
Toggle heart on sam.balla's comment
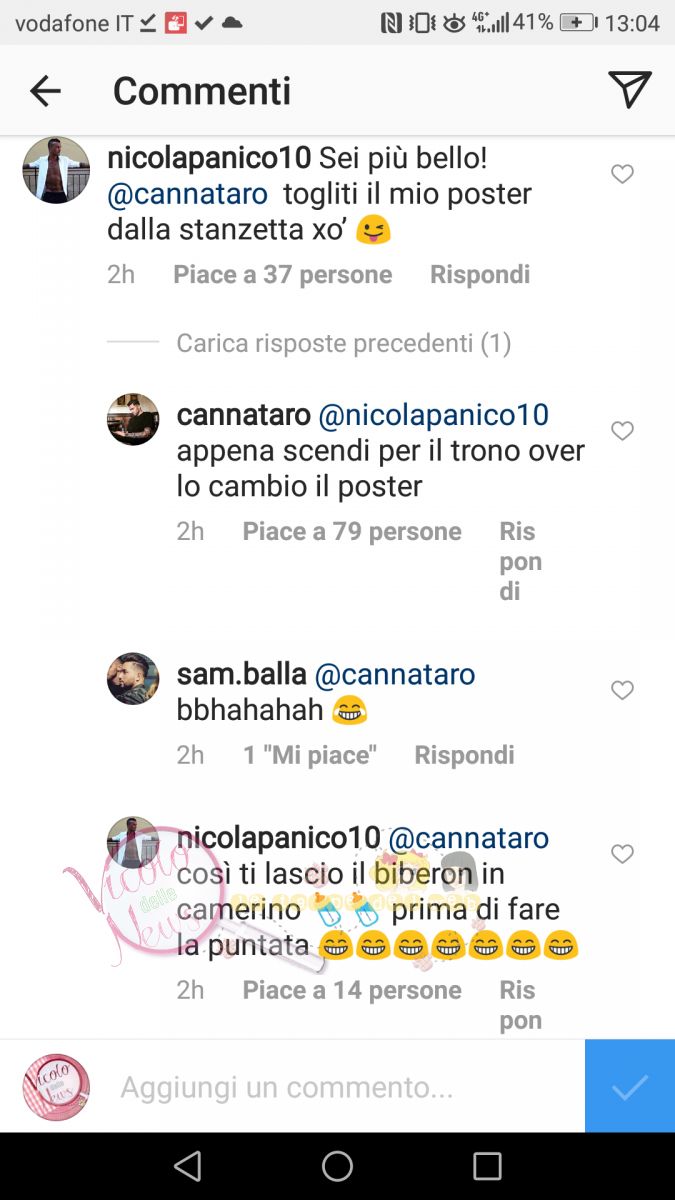click(x=622, y=690)
